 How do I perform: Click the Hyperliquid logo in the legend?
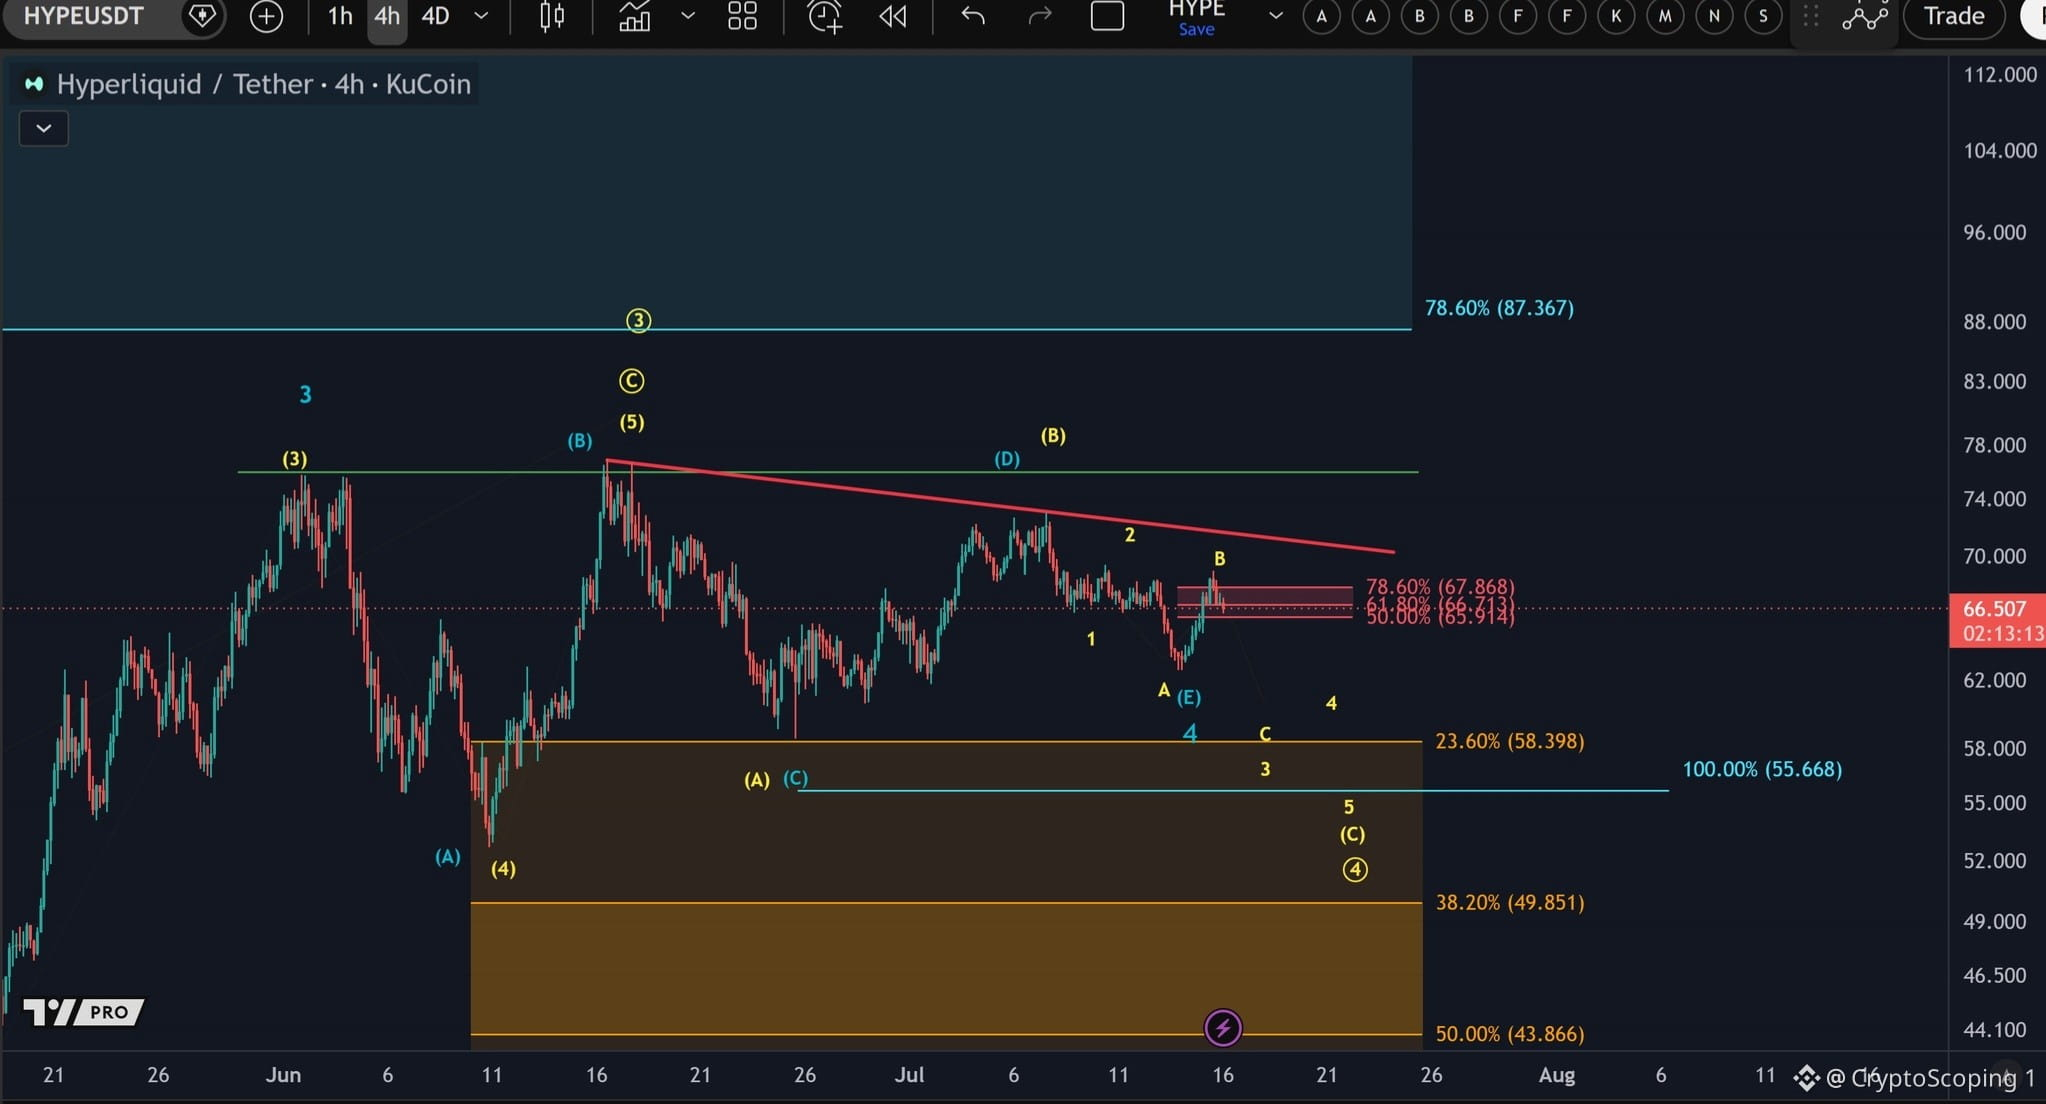[34, 84]
